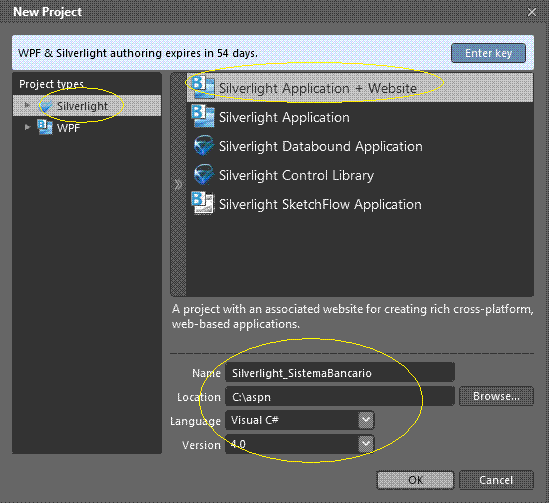Select the Silverlight SketchFlow Application icon

203,203
